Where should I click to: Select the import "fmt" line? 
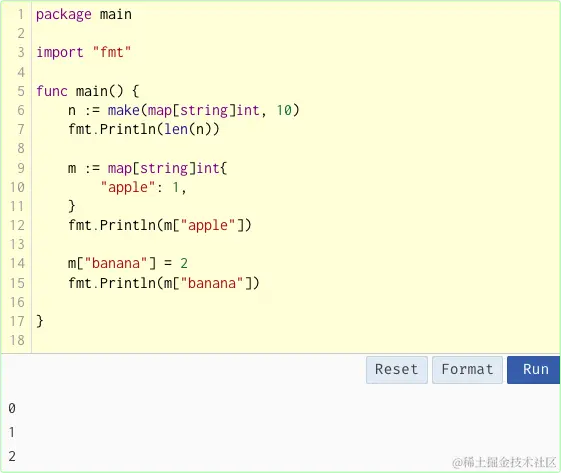click(84, 53)
